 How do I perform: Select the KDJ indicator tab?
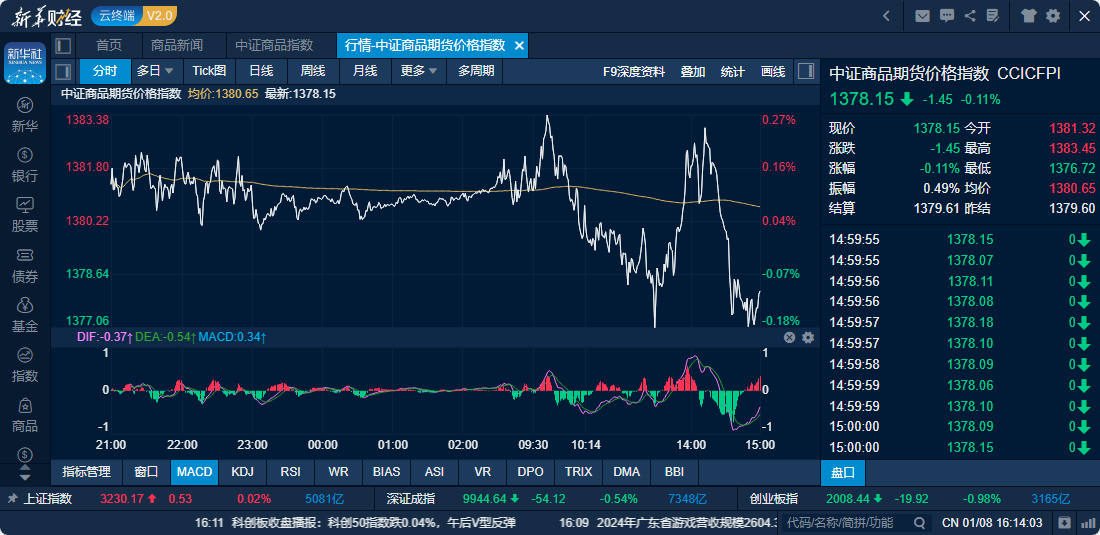pyautogui.click(x=242, y=472)
